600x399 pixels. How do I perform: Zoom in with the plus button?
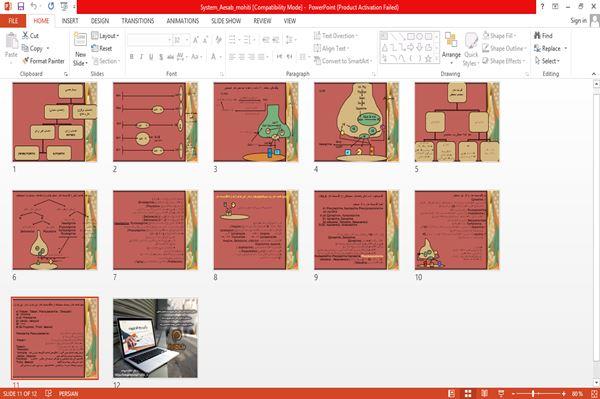click(x=564, y=393)
